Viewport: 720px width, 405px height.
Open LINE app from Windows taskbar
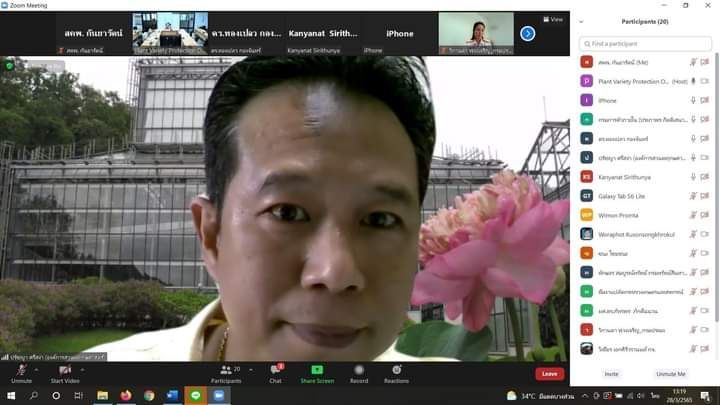195,396
